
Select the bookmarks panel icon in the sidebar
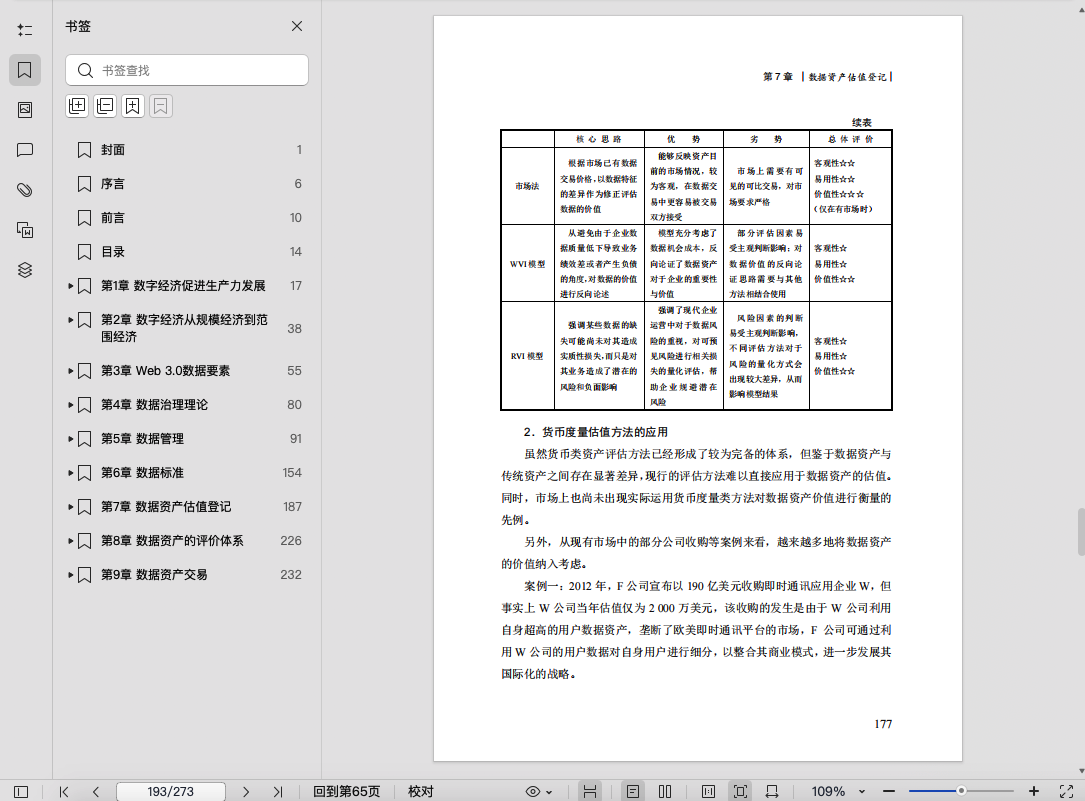click(25, 70)
